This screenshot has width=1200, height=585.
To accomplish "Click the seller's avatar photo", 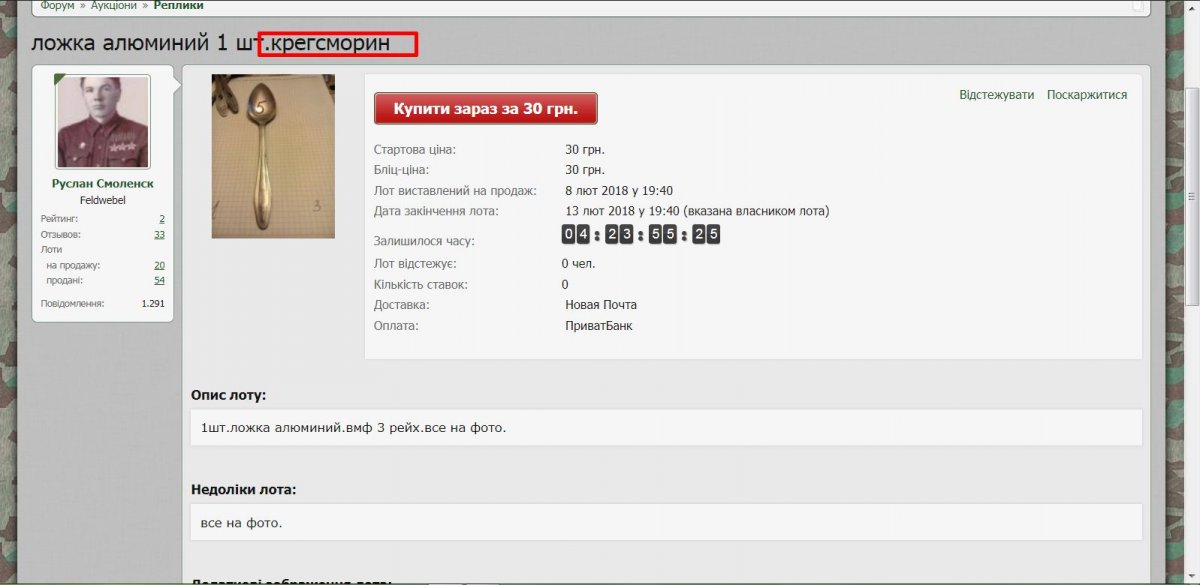I will coord(102,122).
